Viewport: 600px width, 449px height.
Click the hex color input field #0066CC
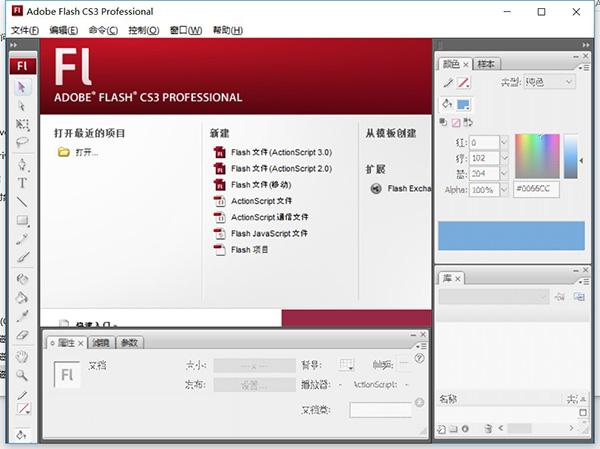coord(535,189)
